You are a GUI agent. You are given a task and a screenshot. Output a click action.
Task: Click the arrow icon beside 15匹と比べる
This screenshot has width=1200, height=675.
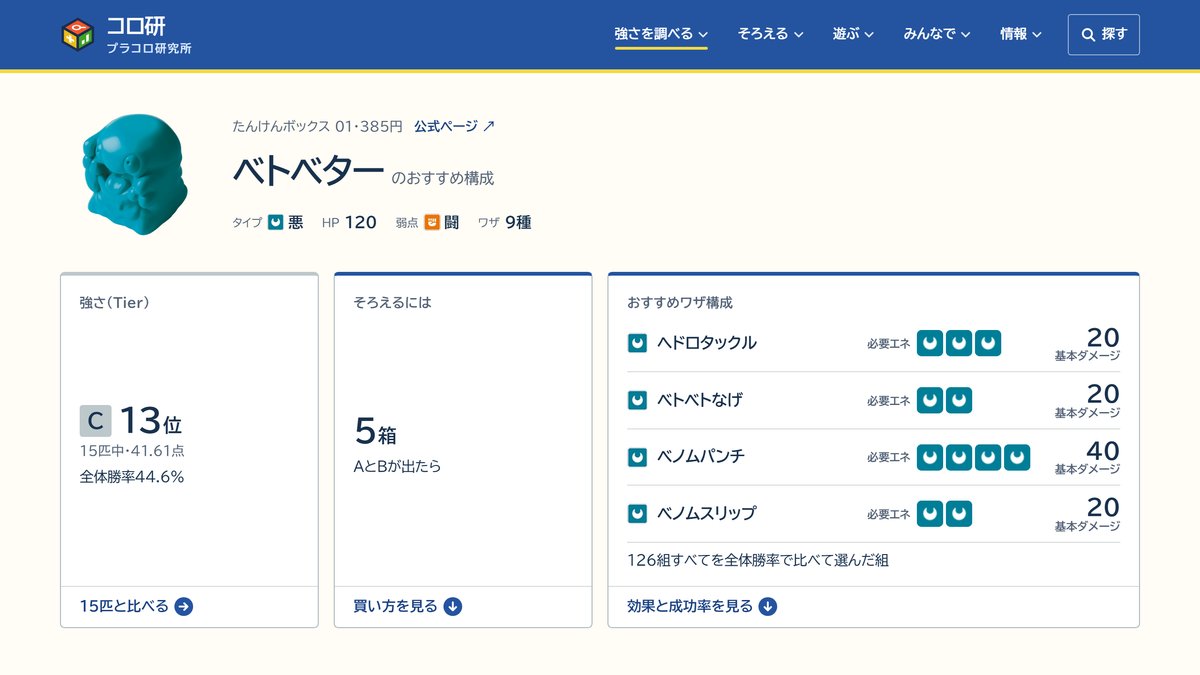(x=184, y=606)
